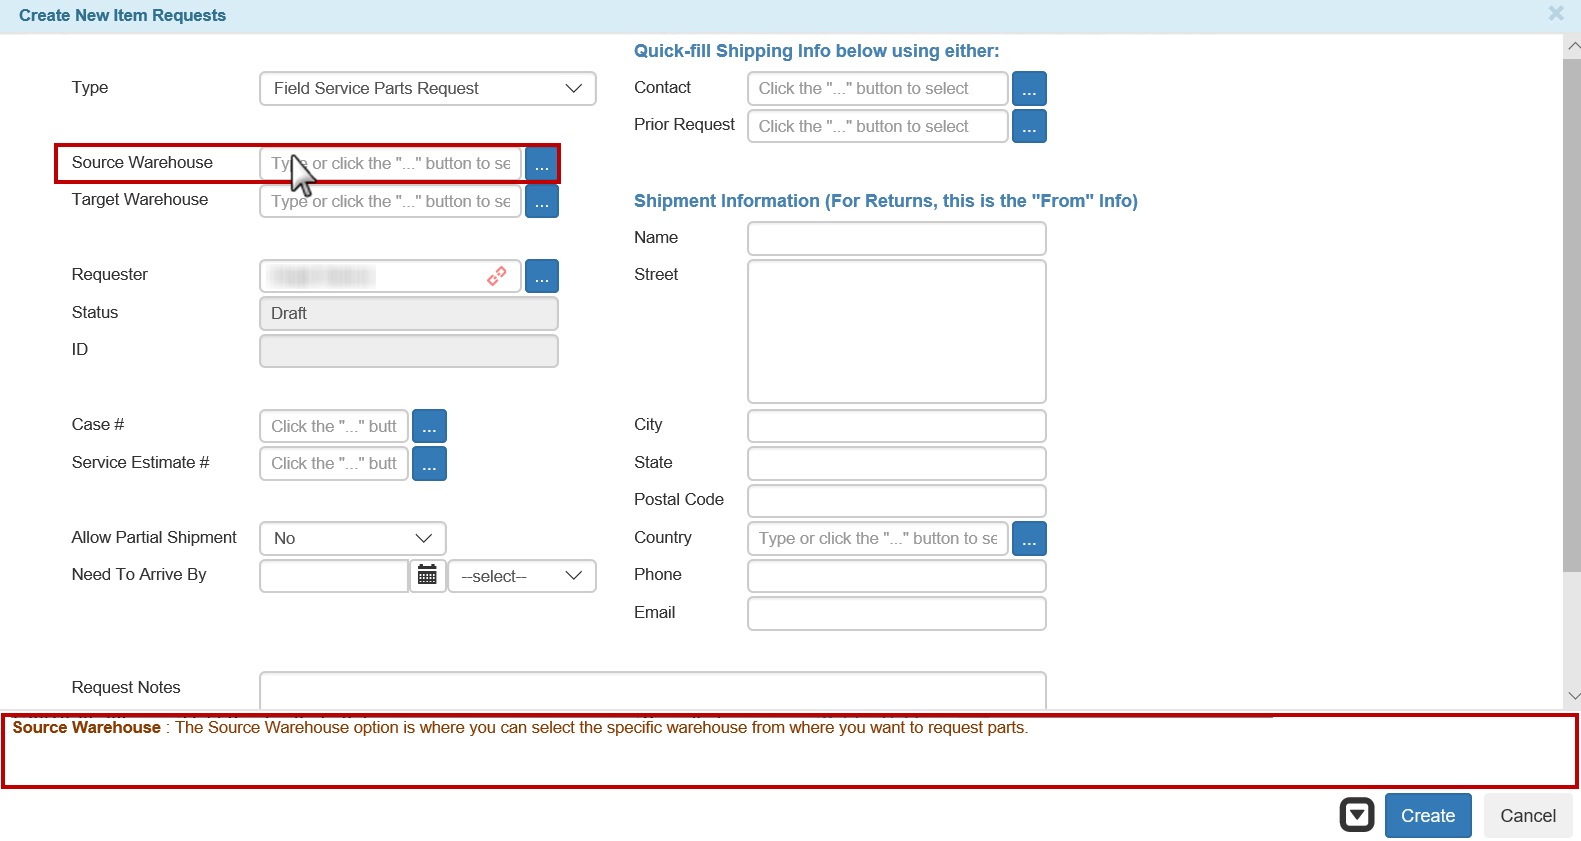Image resolution: width=1581 pixels, height=841 pixels.
Task: Click the red link icon in Requester field
Action: (496, 276)
